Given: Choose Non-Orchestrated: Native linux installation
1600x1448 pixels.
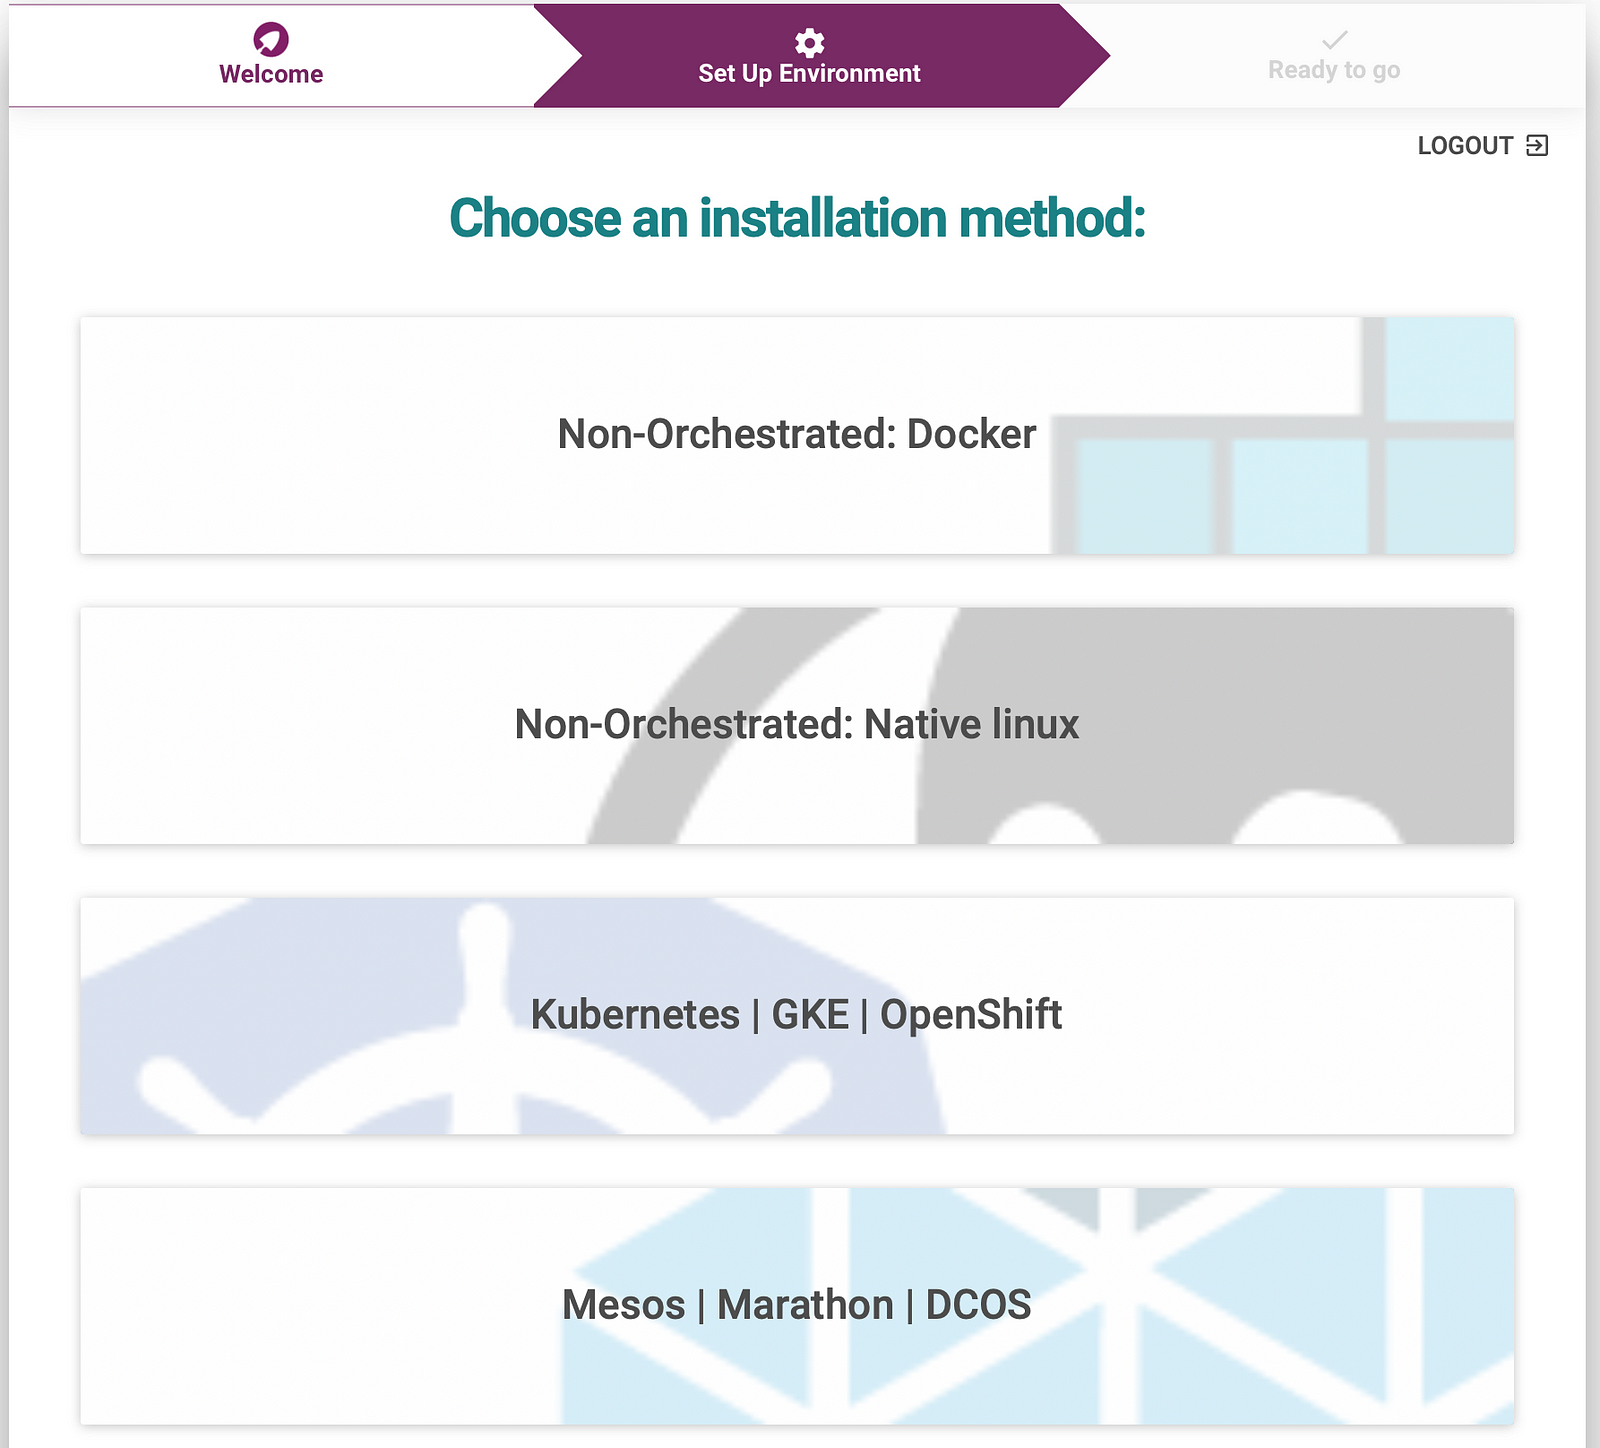Looking at the screenshot, I should (797, 725).
